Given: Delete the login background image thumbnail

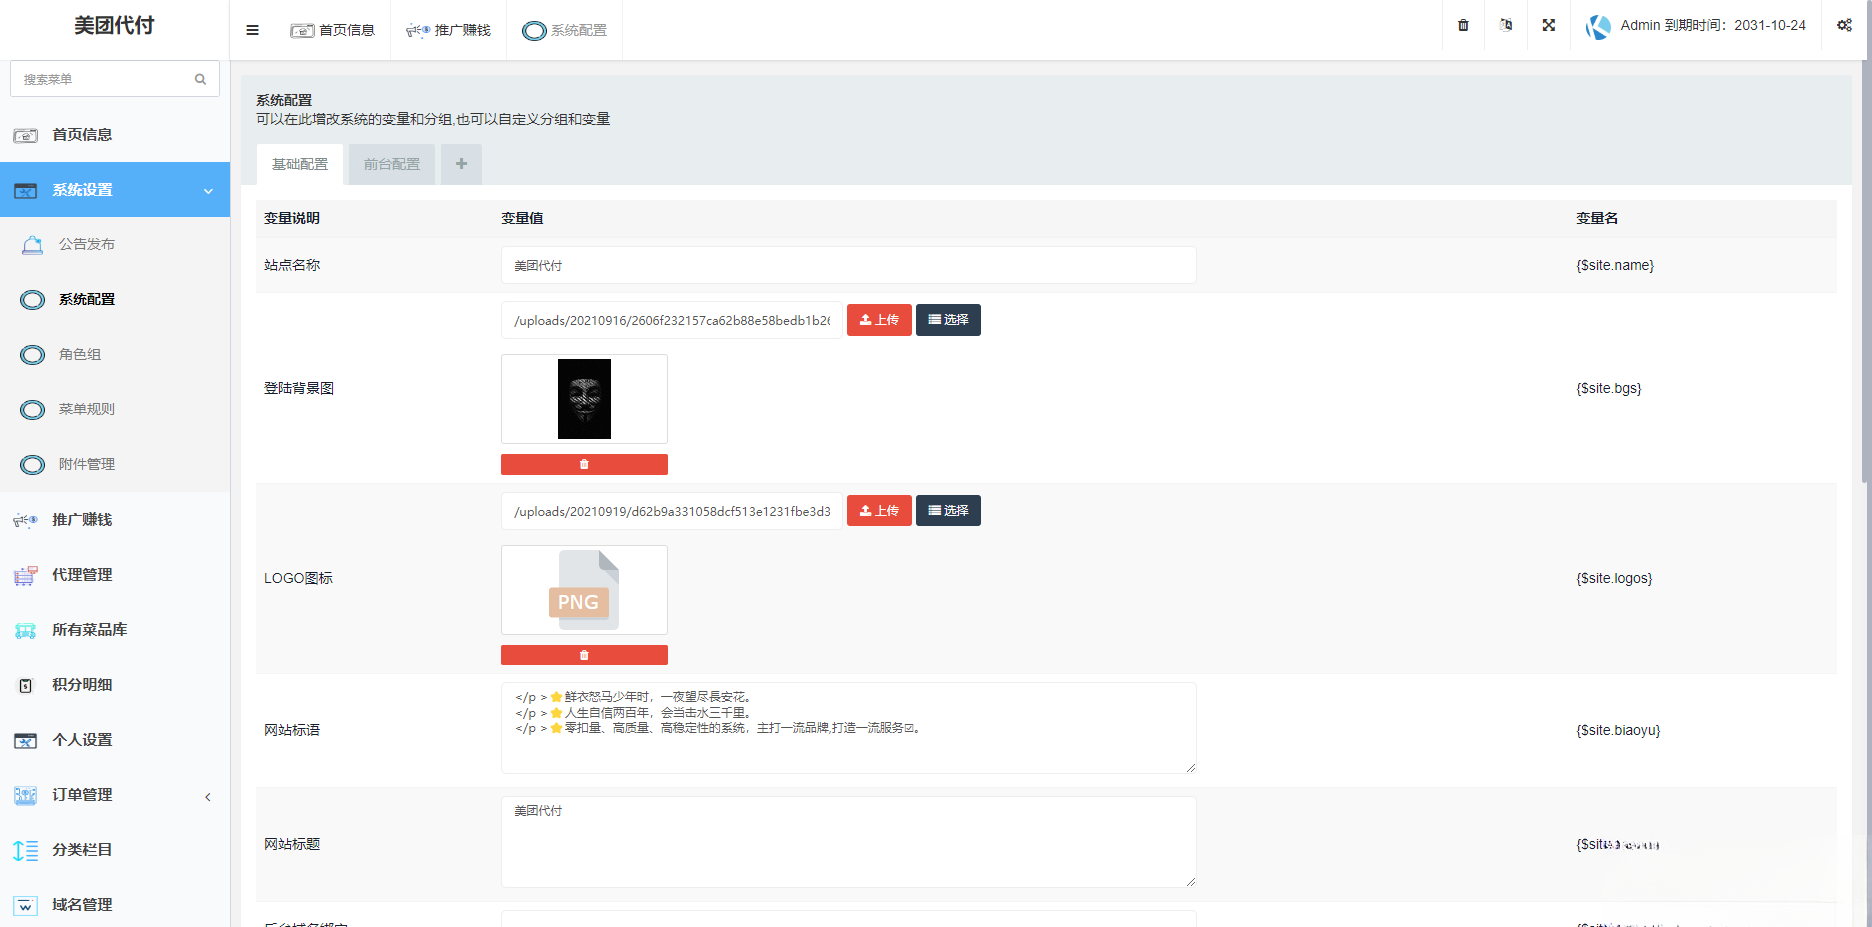Looking at the screenshot, I should click(x=584, y=463).
